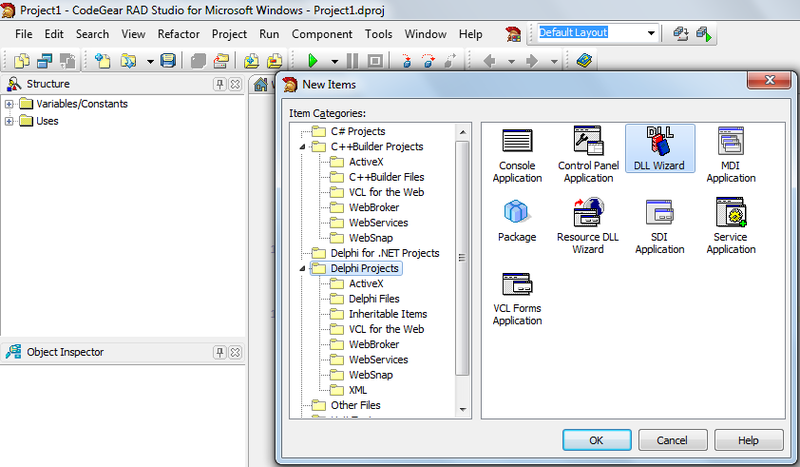Select C++Builder Files category

point(386,177)
